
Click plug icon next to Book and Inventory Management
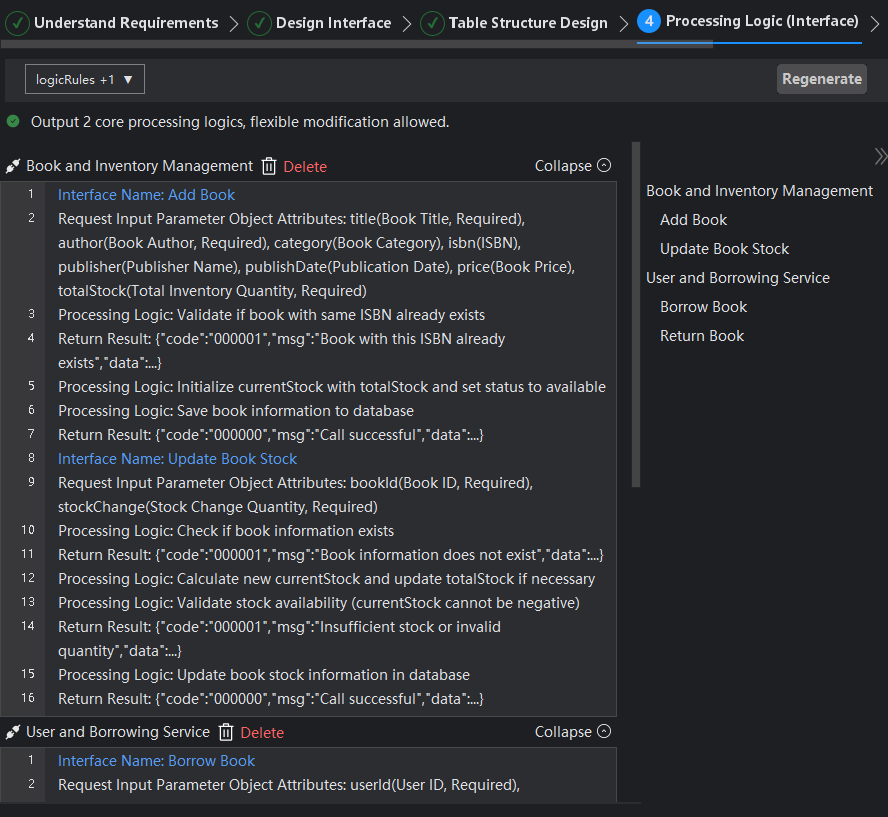(13, 166)
